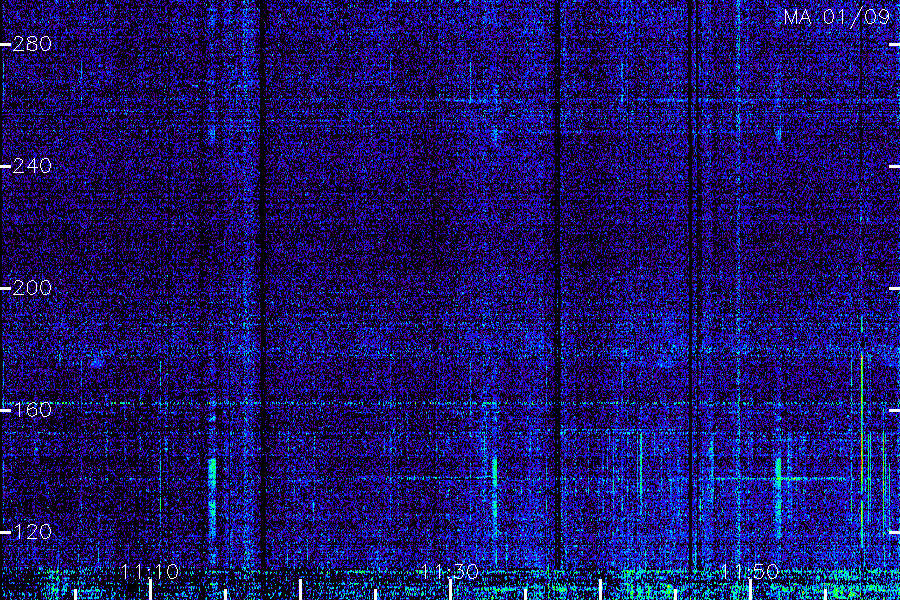Click the 240 frequency axis label

point(32,166)
